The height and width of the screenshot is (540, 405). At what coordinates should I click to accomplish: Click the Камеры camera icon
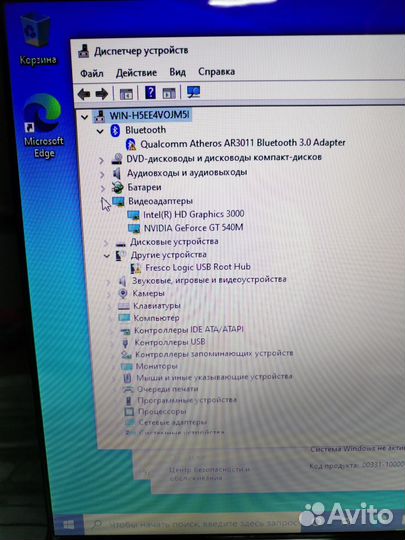pos(123,294)
